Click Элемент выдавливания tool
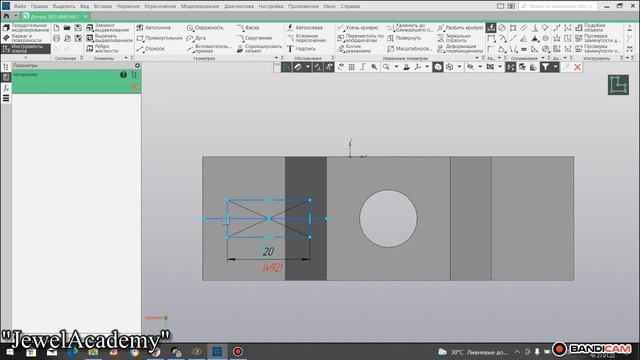This screenshot has height=360, width=640. (108, 27)
